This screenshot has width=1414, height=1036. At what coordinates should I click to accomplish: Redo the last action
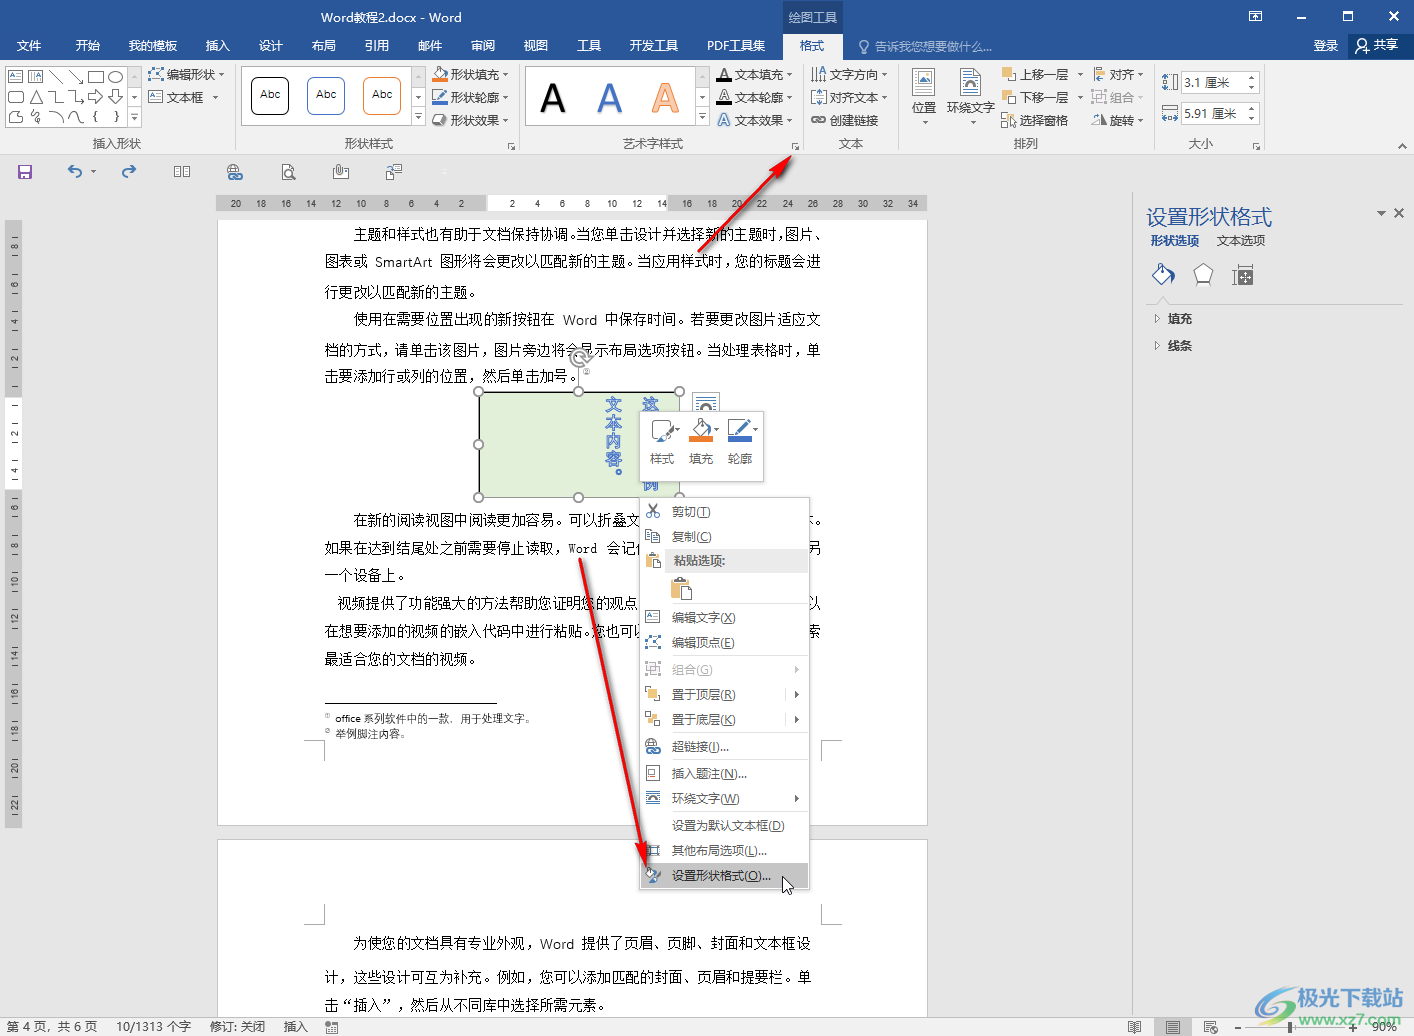pyautogui.click(x=129, y=172)
